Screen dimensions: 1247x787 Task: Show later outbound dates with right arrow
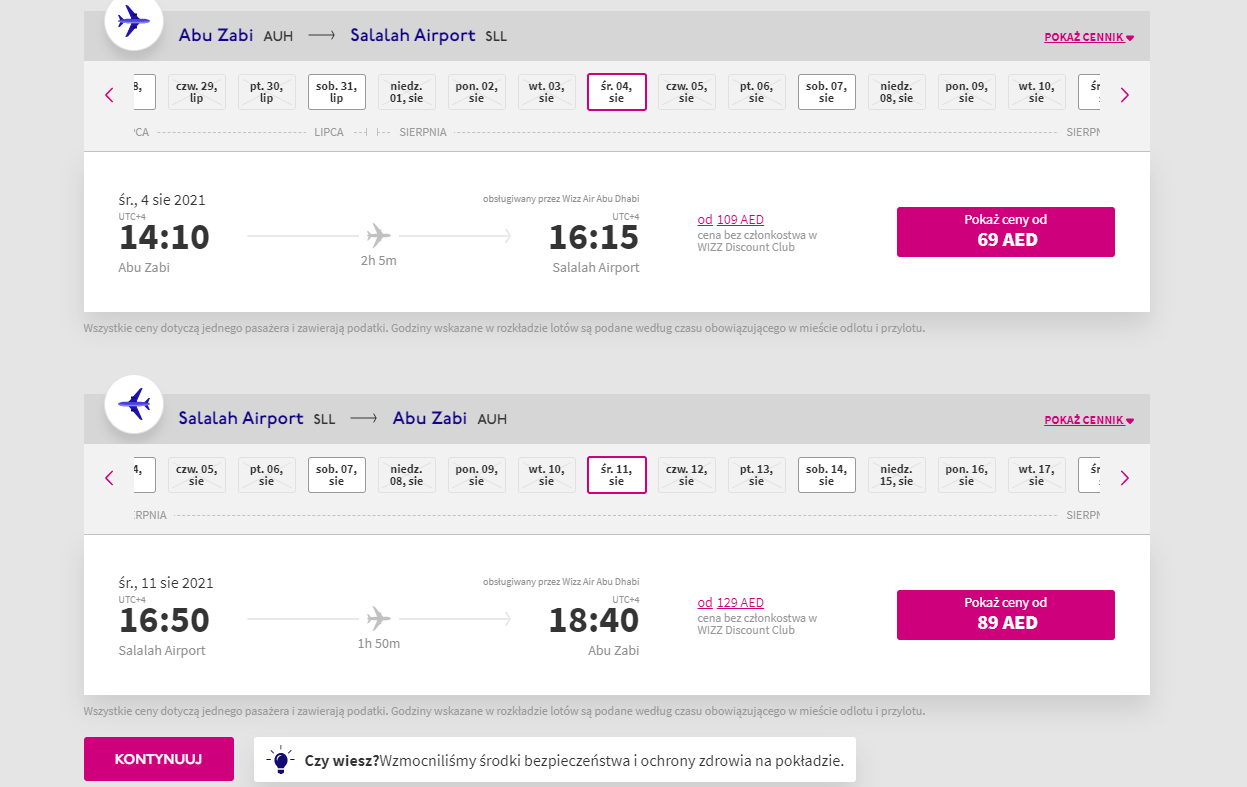1124,95
